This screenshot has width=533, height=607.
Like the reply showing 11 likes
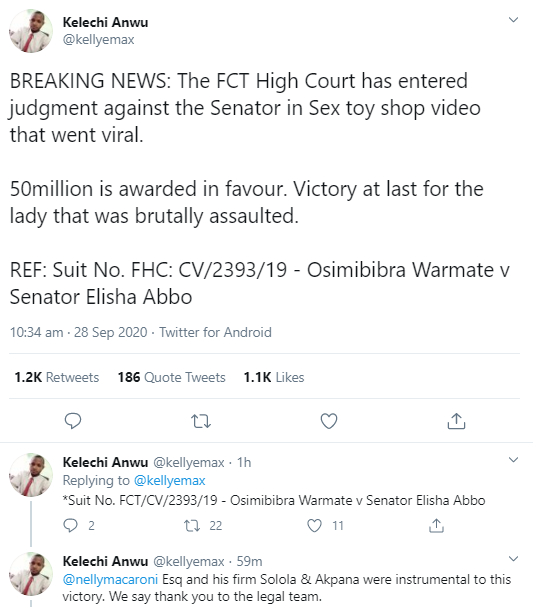click(x=314, y=525)
